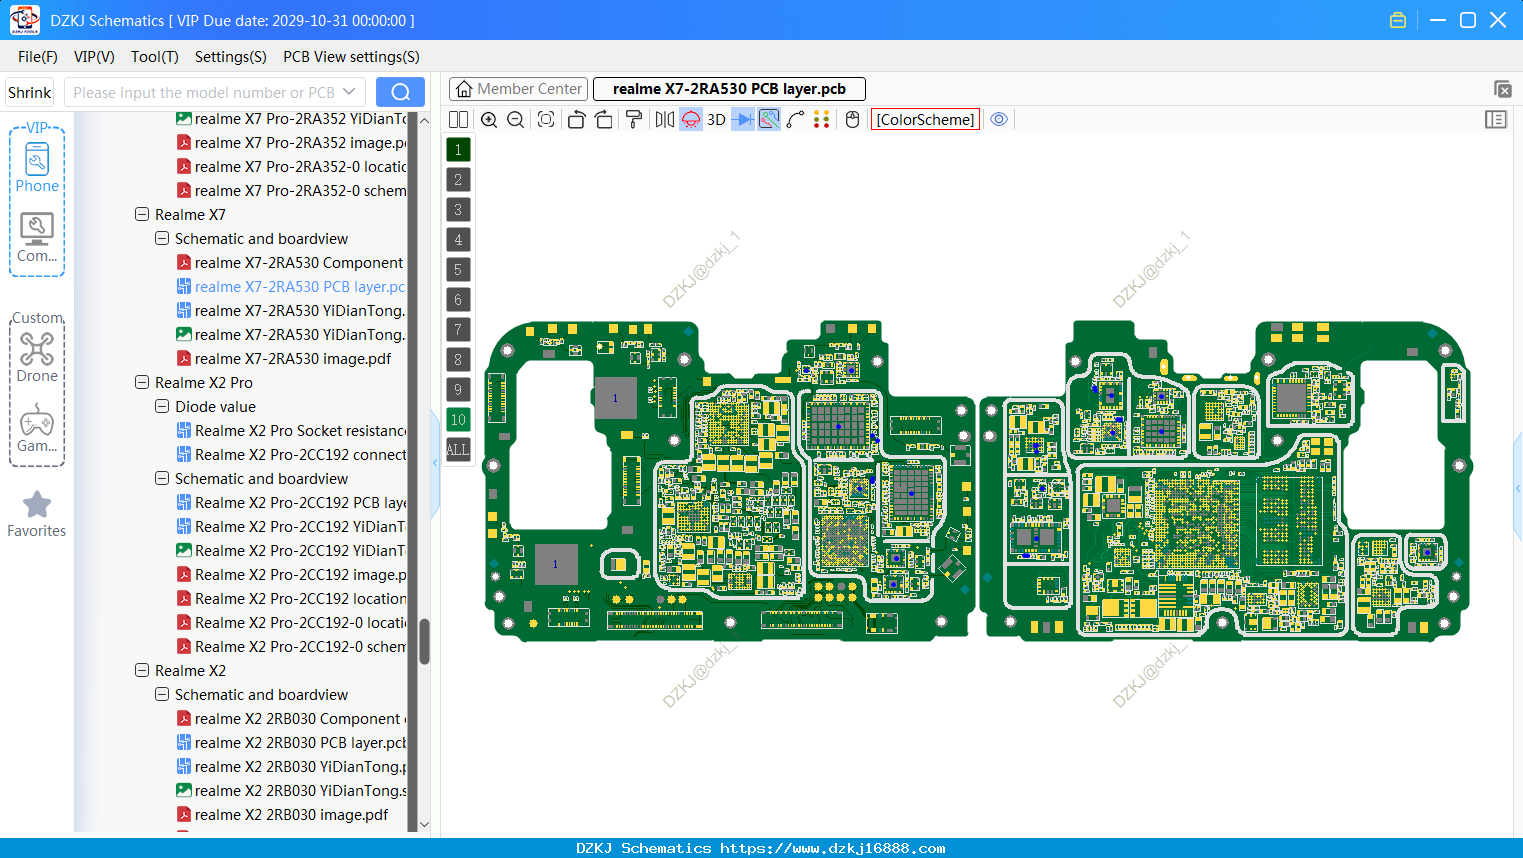Select the VIP Phone category
1523x858 pixels.
coord(37,167)
